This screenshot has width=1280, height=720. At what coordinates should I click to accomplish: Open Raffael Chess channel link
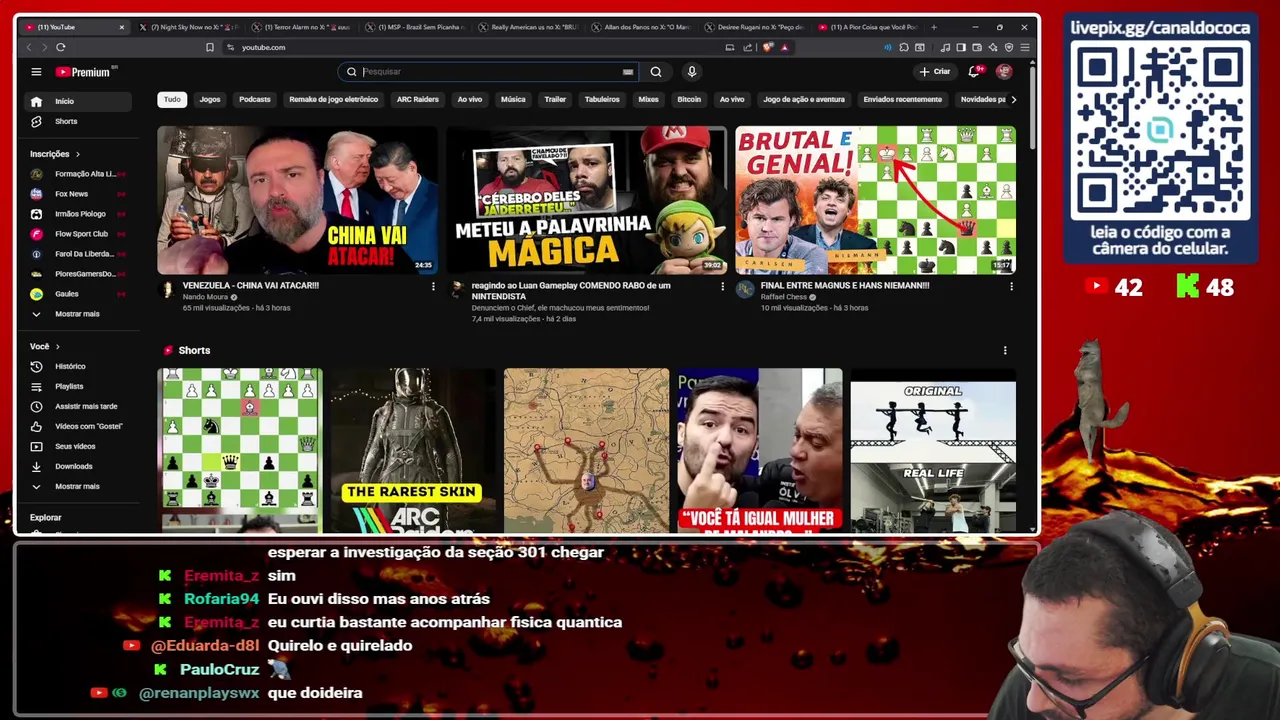[x=784, y=297]
